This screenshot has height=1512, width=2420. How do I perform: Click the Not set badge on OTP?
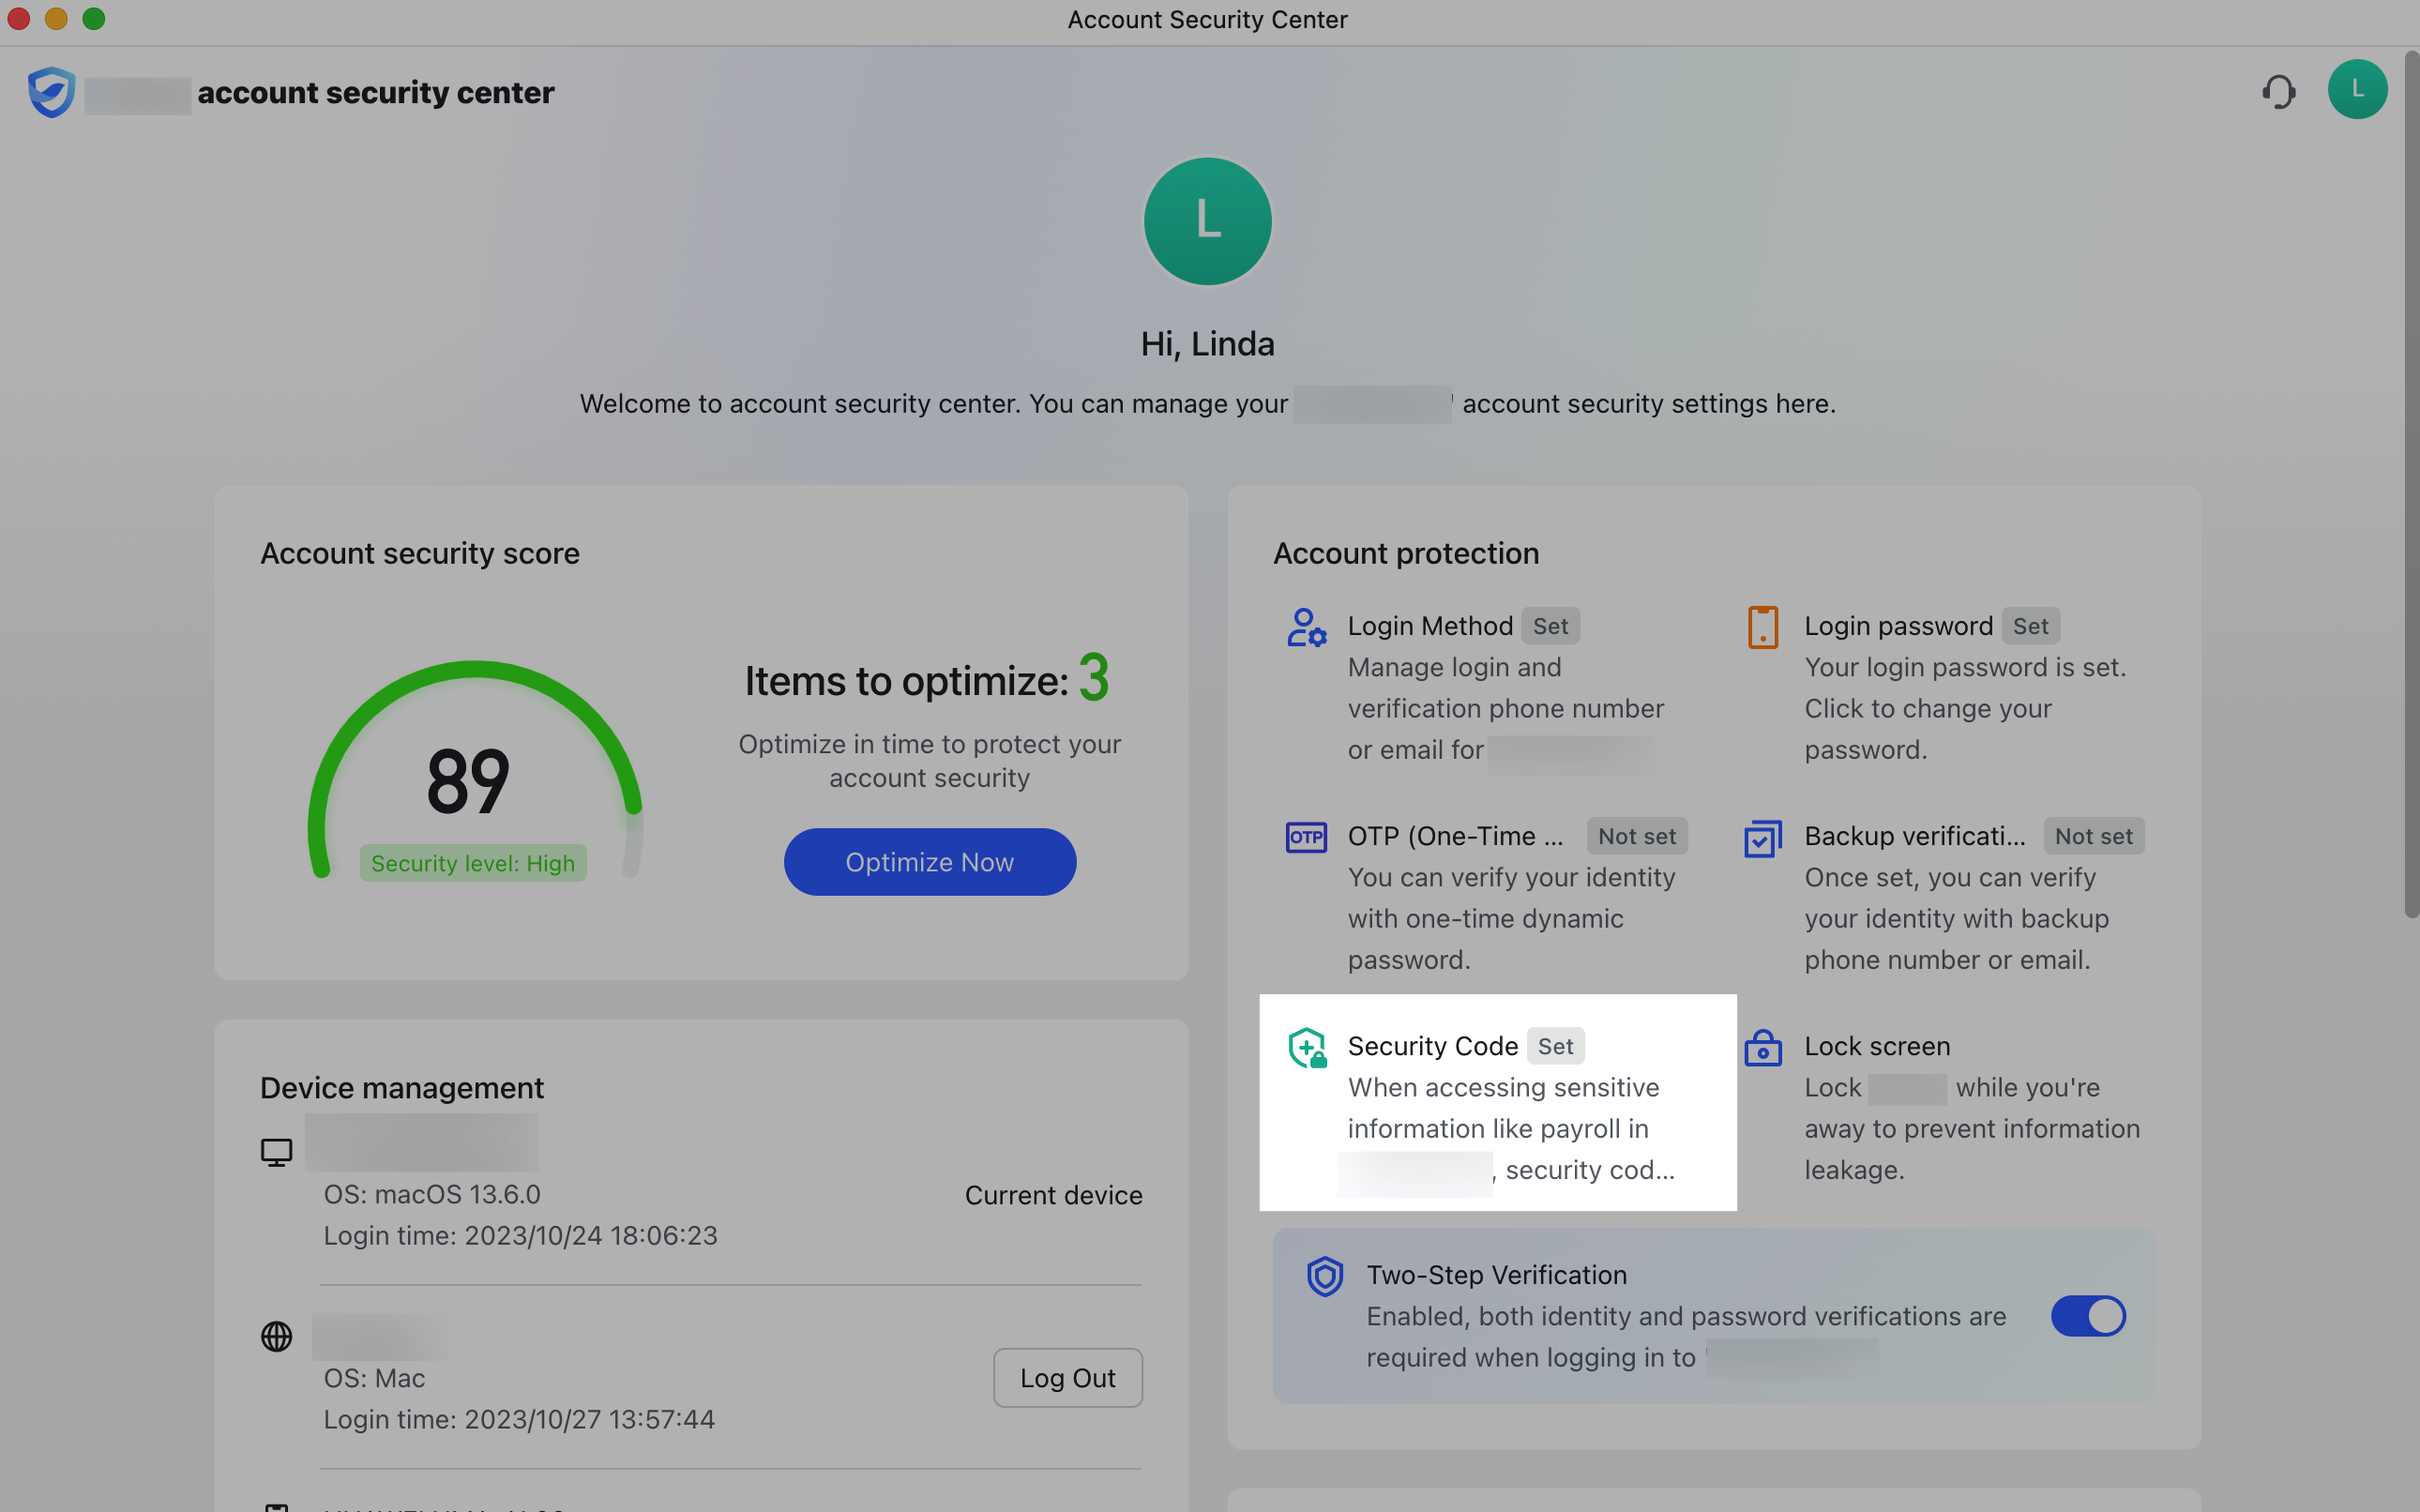tap(1636, 835)
